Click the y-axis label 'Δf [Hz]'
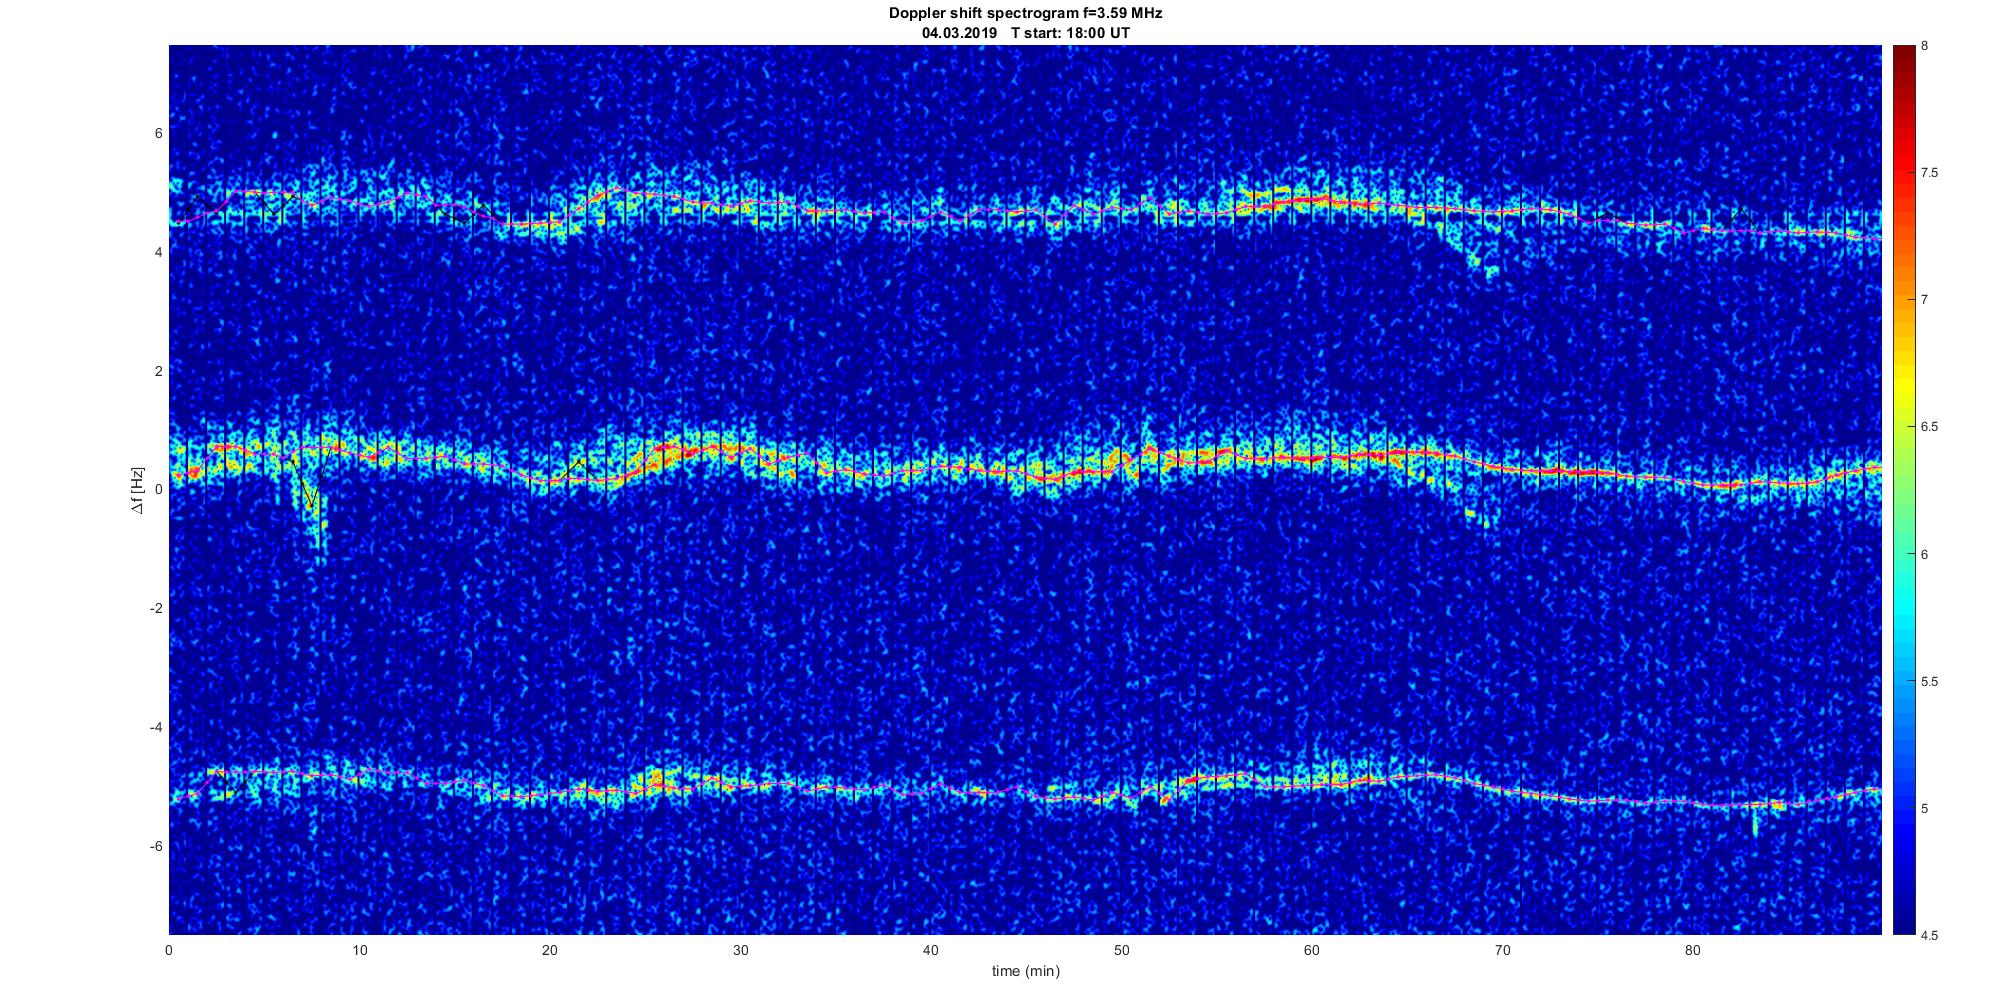2000x1003 pixels. 137,490
